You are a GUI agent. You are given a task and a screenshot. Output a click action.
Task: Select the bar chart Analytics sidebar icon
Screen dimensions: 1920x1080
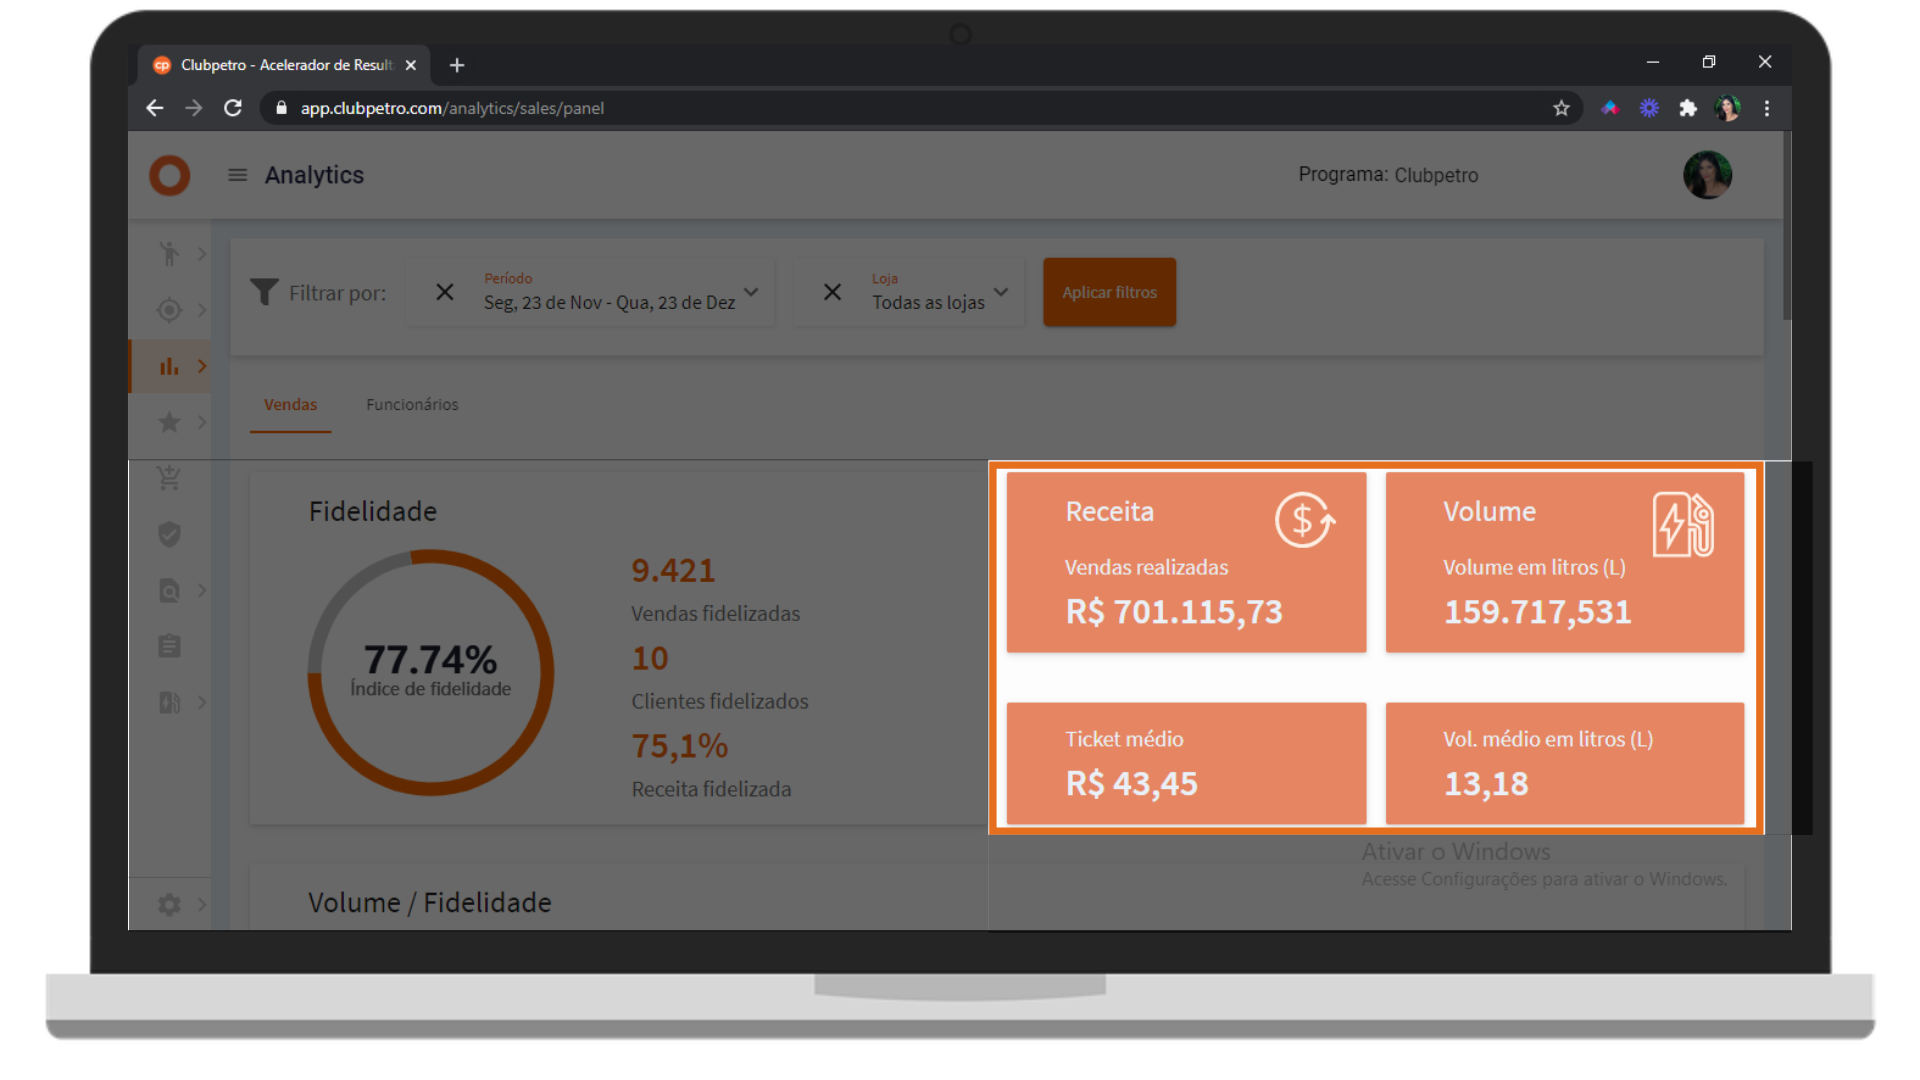click(169, 366)
